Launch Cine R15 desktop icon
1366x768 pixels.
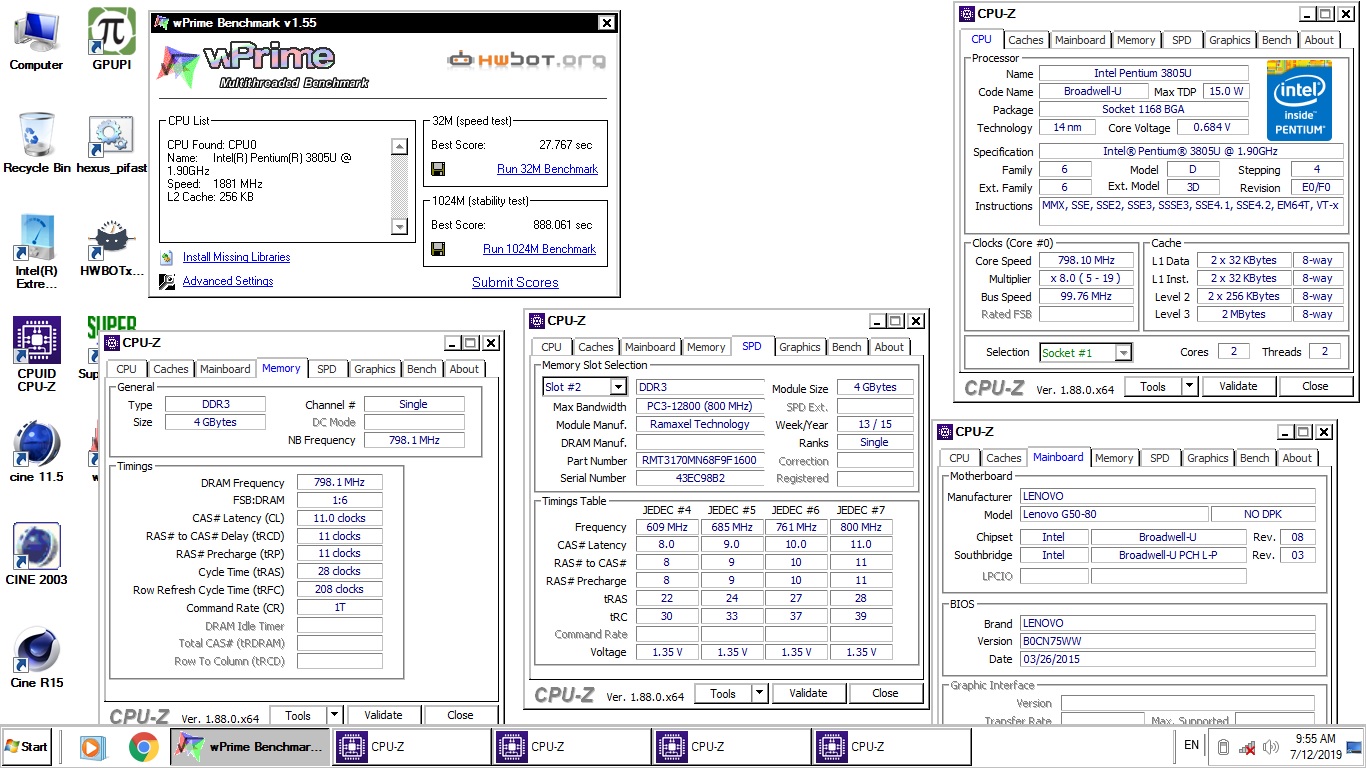36,657
